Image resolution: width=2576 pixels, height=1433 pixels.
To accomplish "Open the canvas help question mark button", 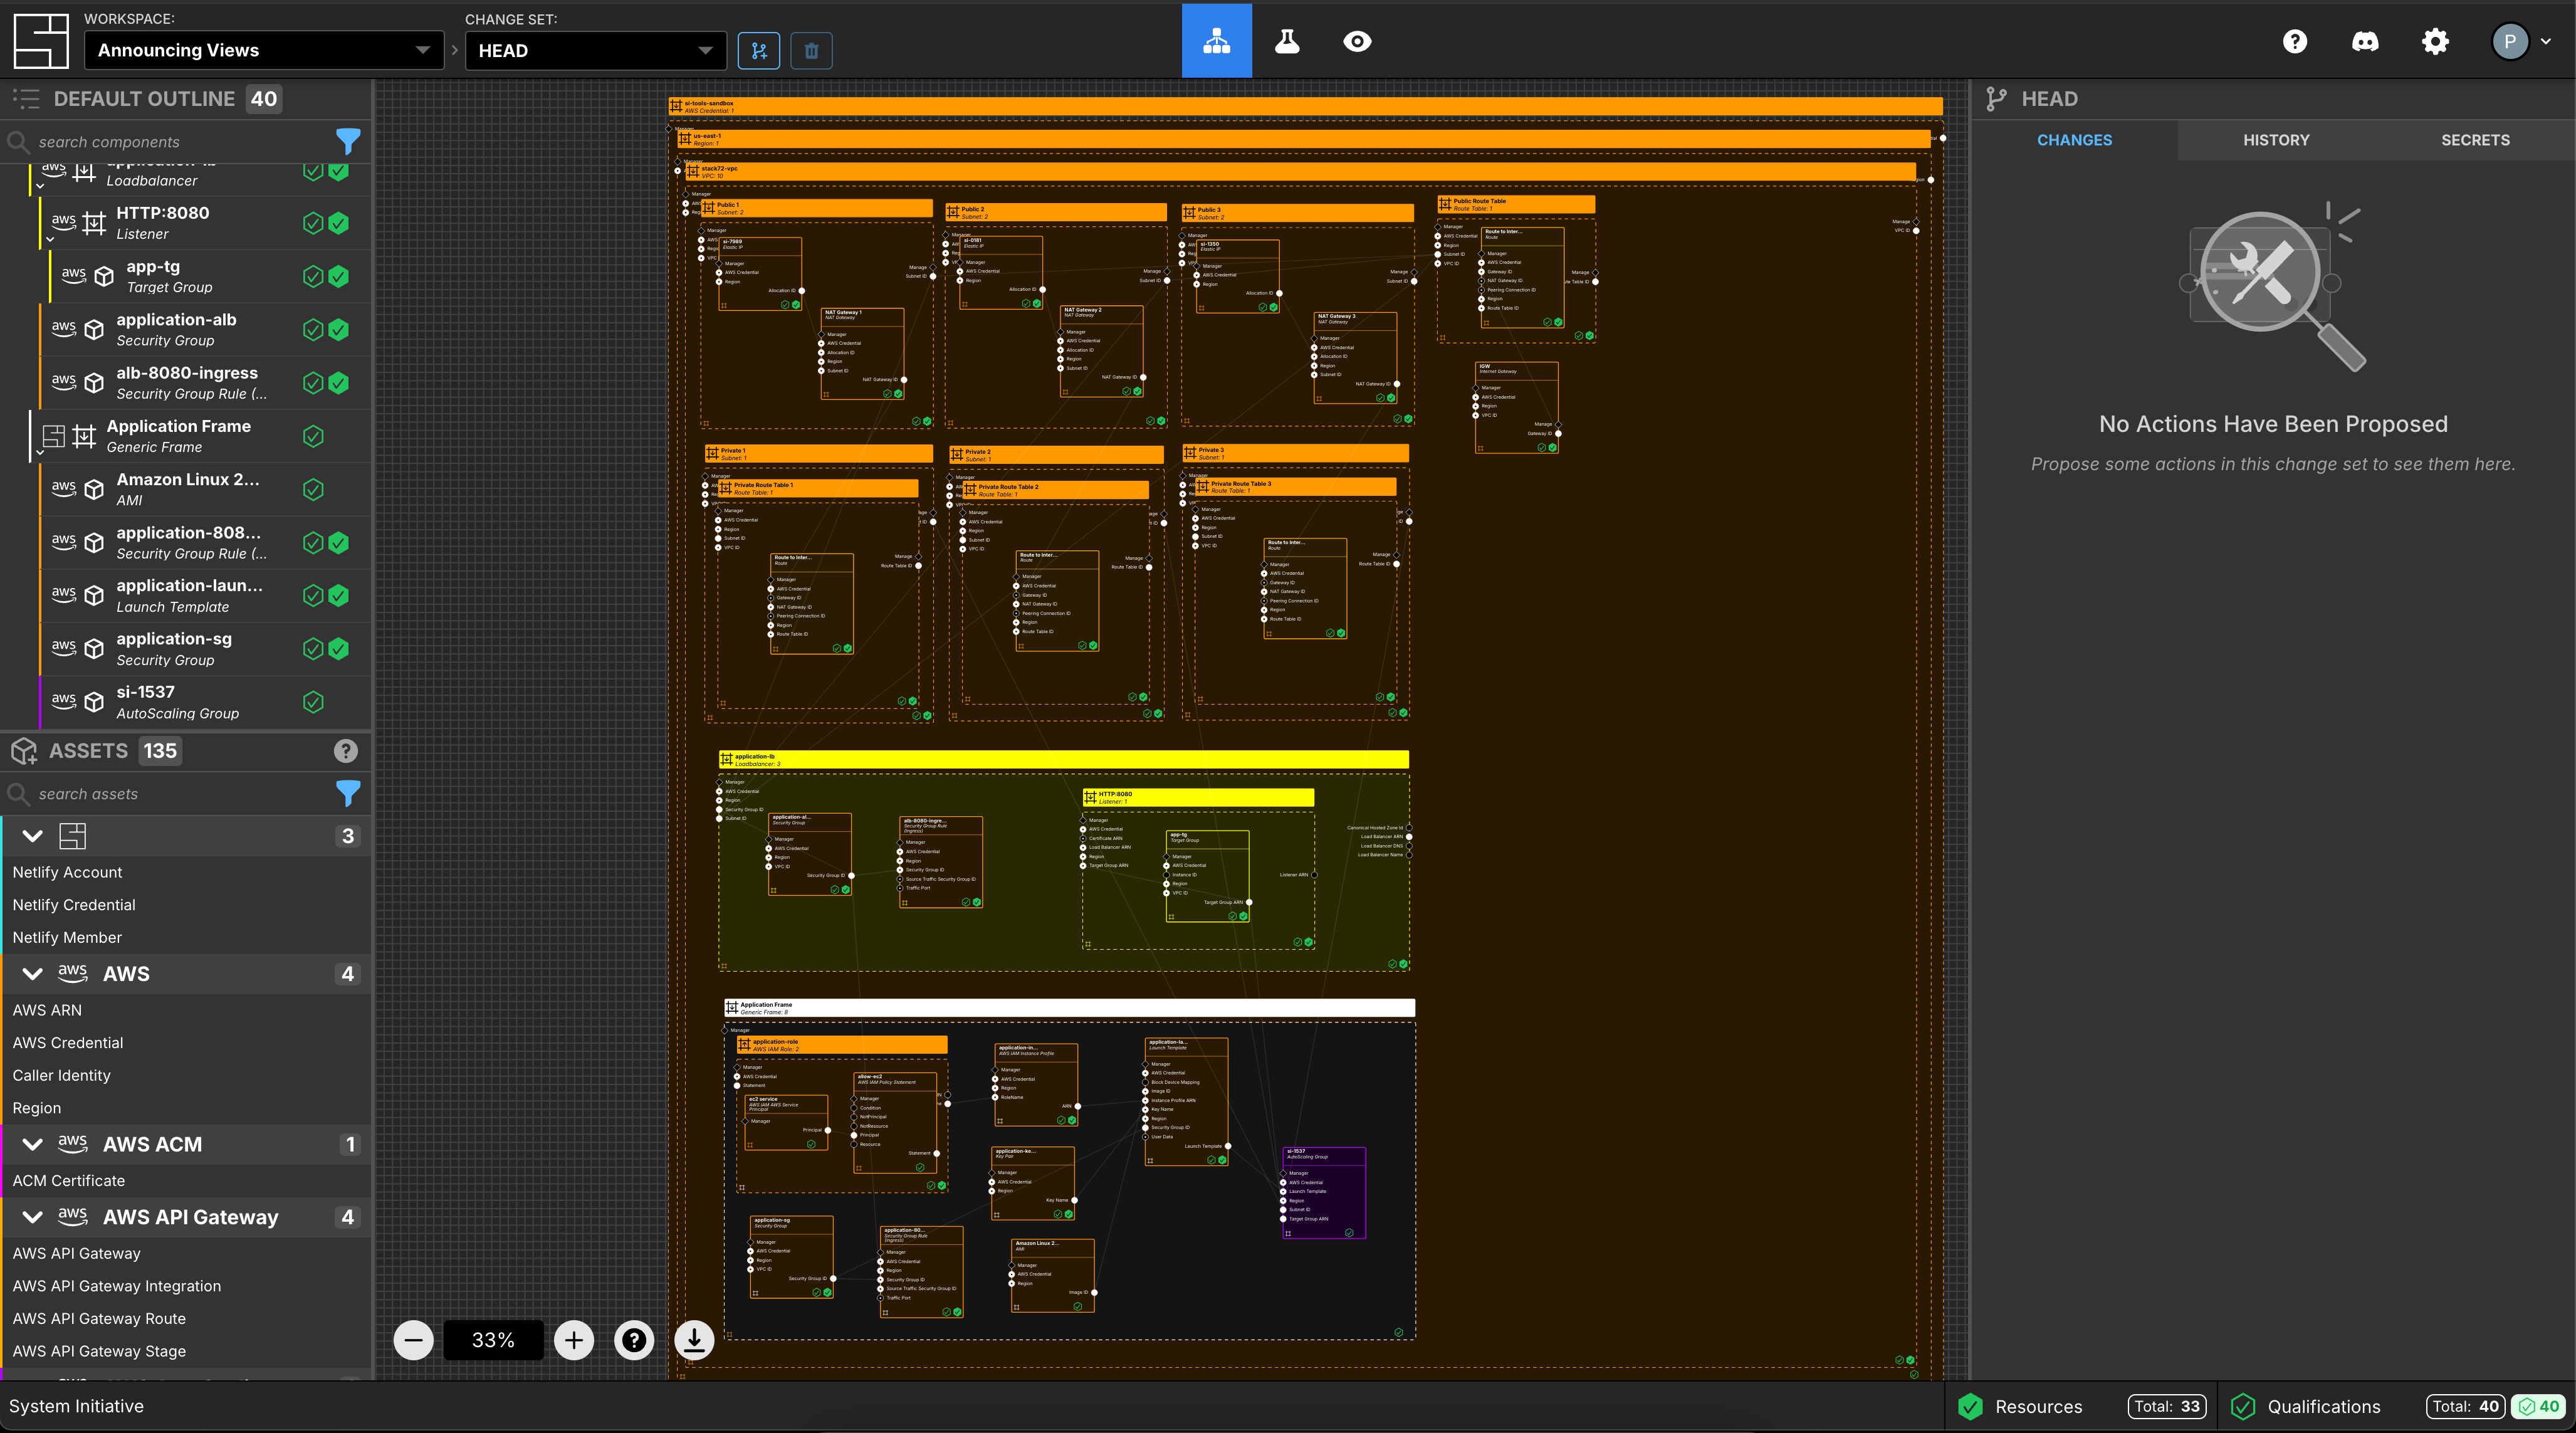I will coord(634,1340).
